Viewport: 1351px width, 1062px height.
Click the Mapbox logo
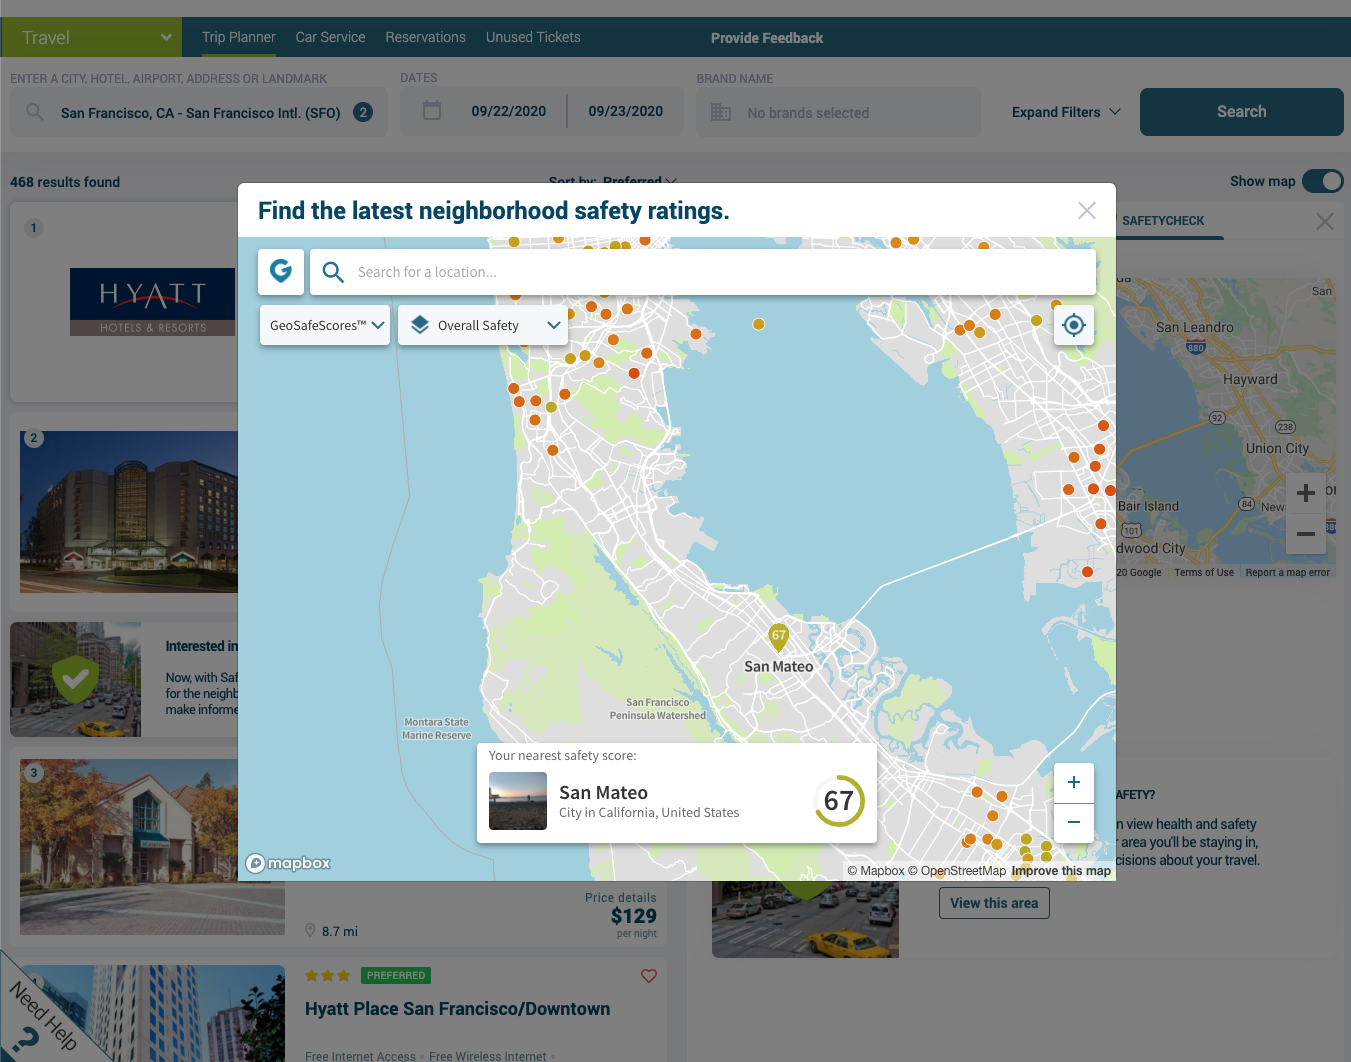288,863
